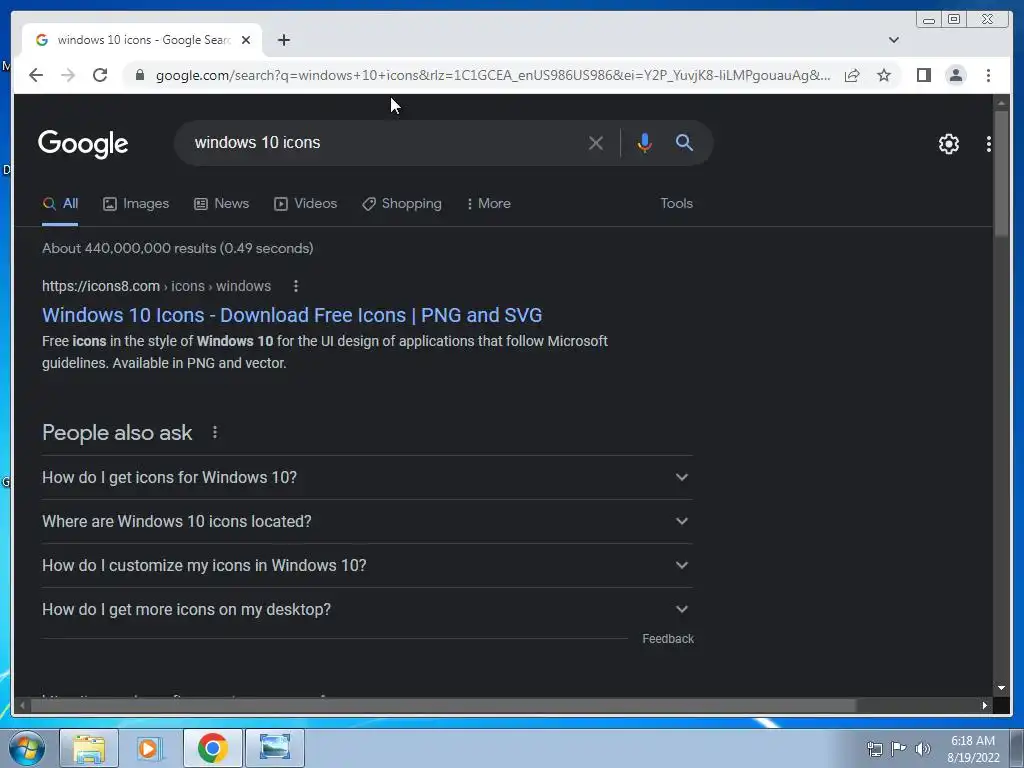Bookmark this tab with the star icon

pos(884,75)
